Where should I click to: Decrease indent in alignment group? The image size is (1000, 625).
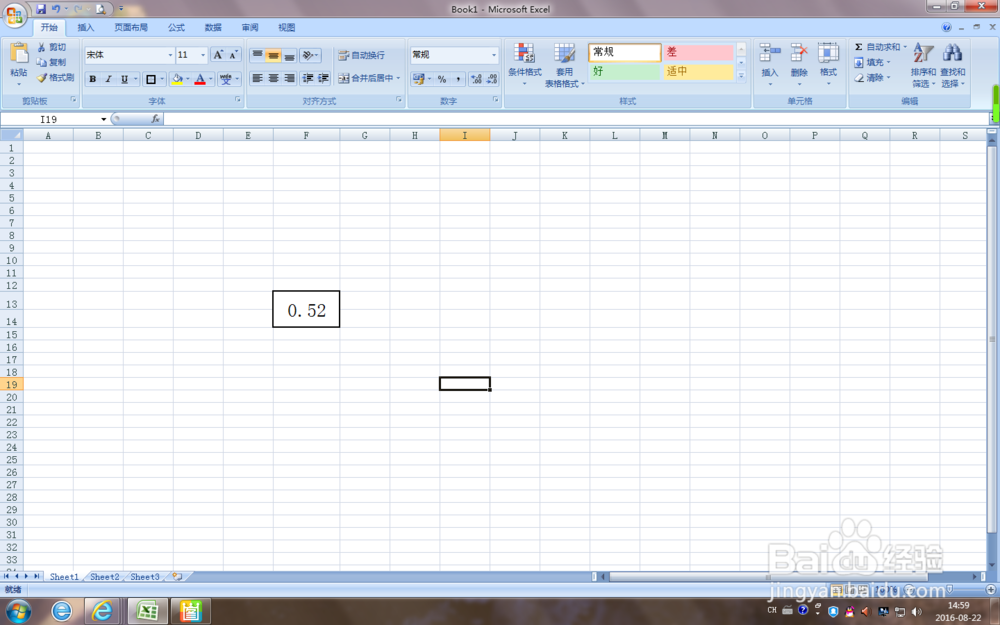pos(308,78)
